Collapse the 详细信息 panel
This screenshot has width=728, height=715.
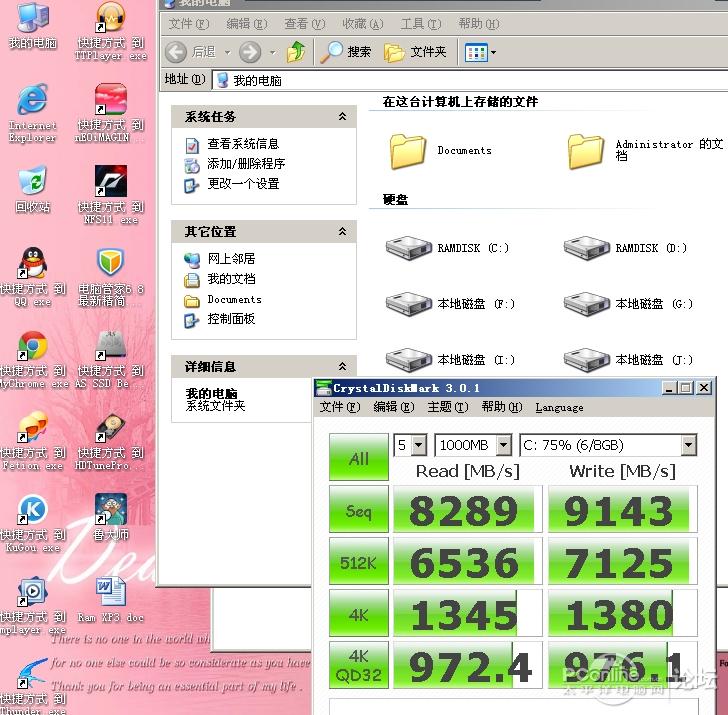[x=342, y=366]
